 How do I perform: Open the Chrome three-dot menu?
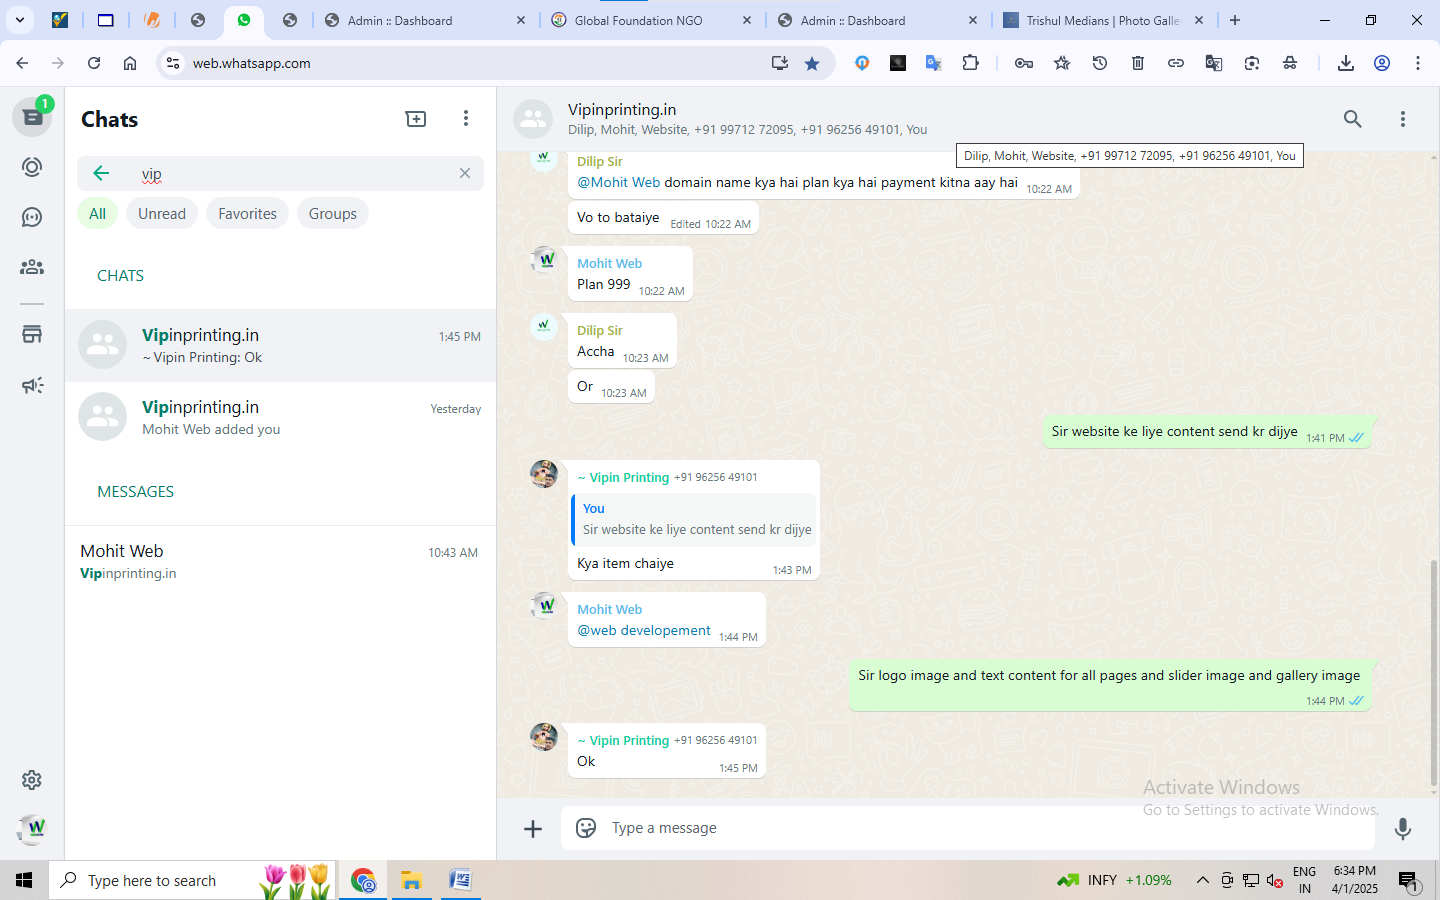click(x=1418, y=63)
